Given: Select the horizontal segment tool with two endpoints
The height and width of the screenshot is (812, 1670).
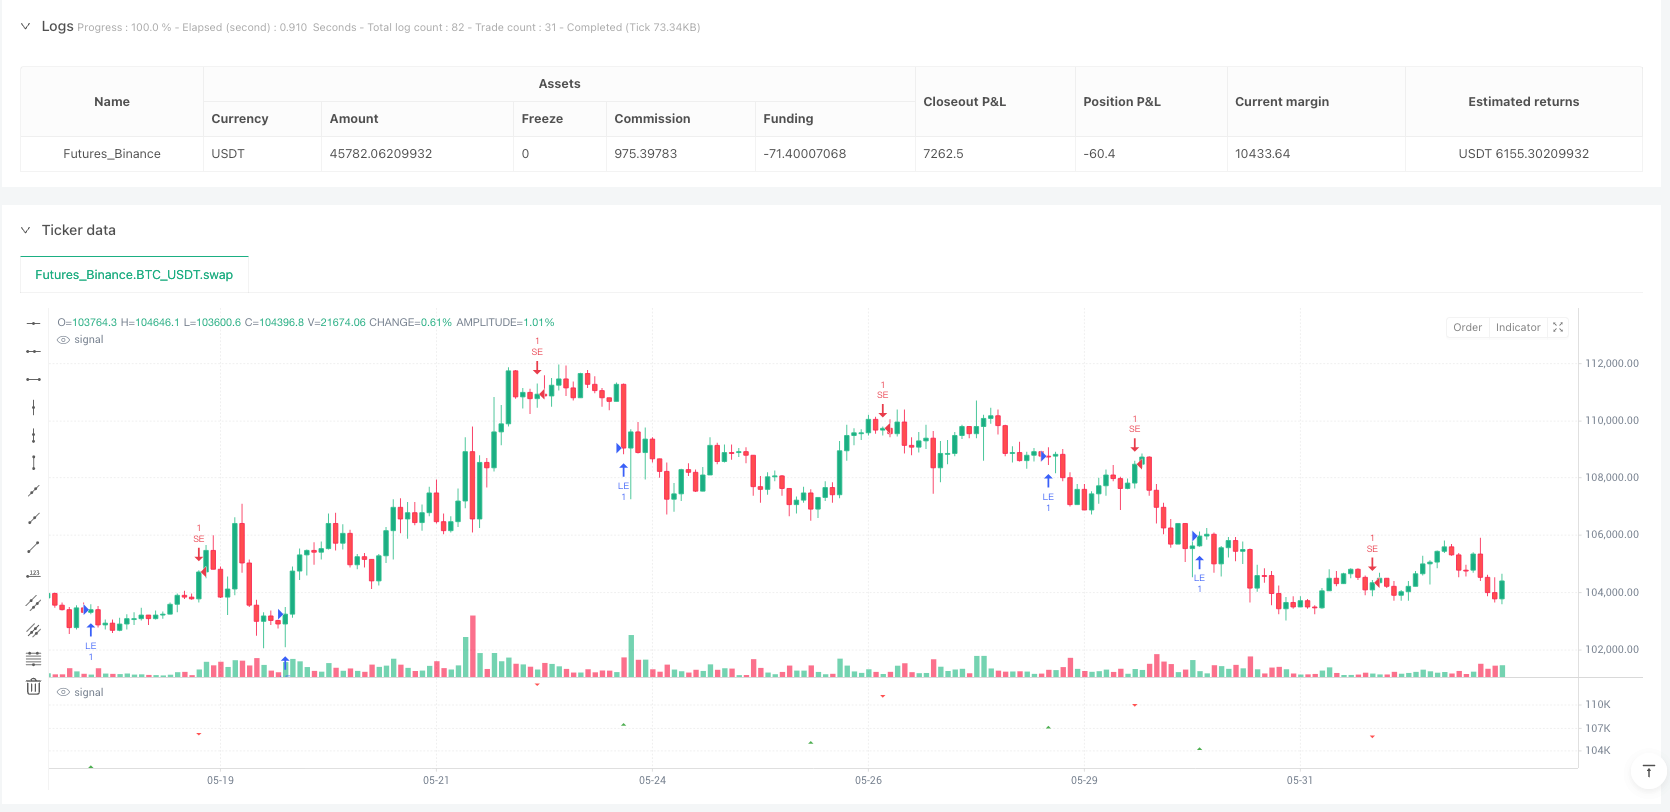Looking at the screenshot, I should [33, 379].
